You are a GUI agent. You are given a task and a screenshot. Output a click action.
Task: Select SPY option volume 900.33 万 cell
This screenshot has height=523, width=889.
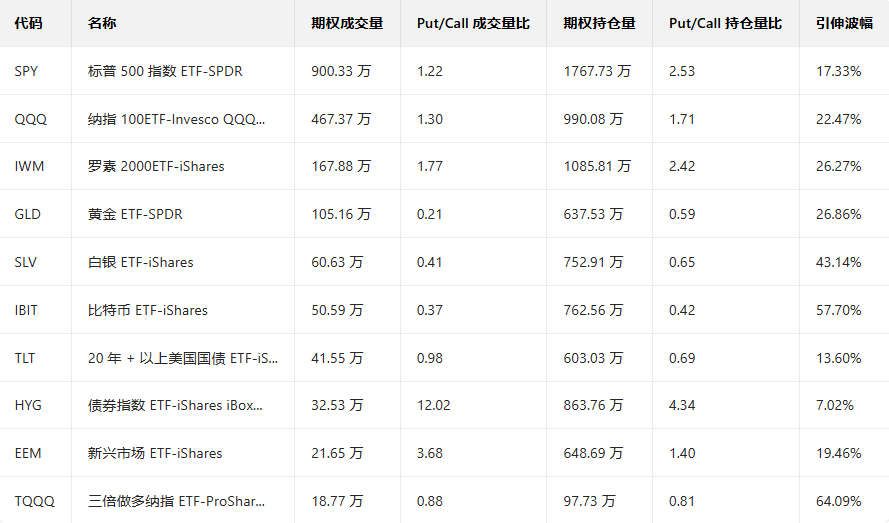341,71
